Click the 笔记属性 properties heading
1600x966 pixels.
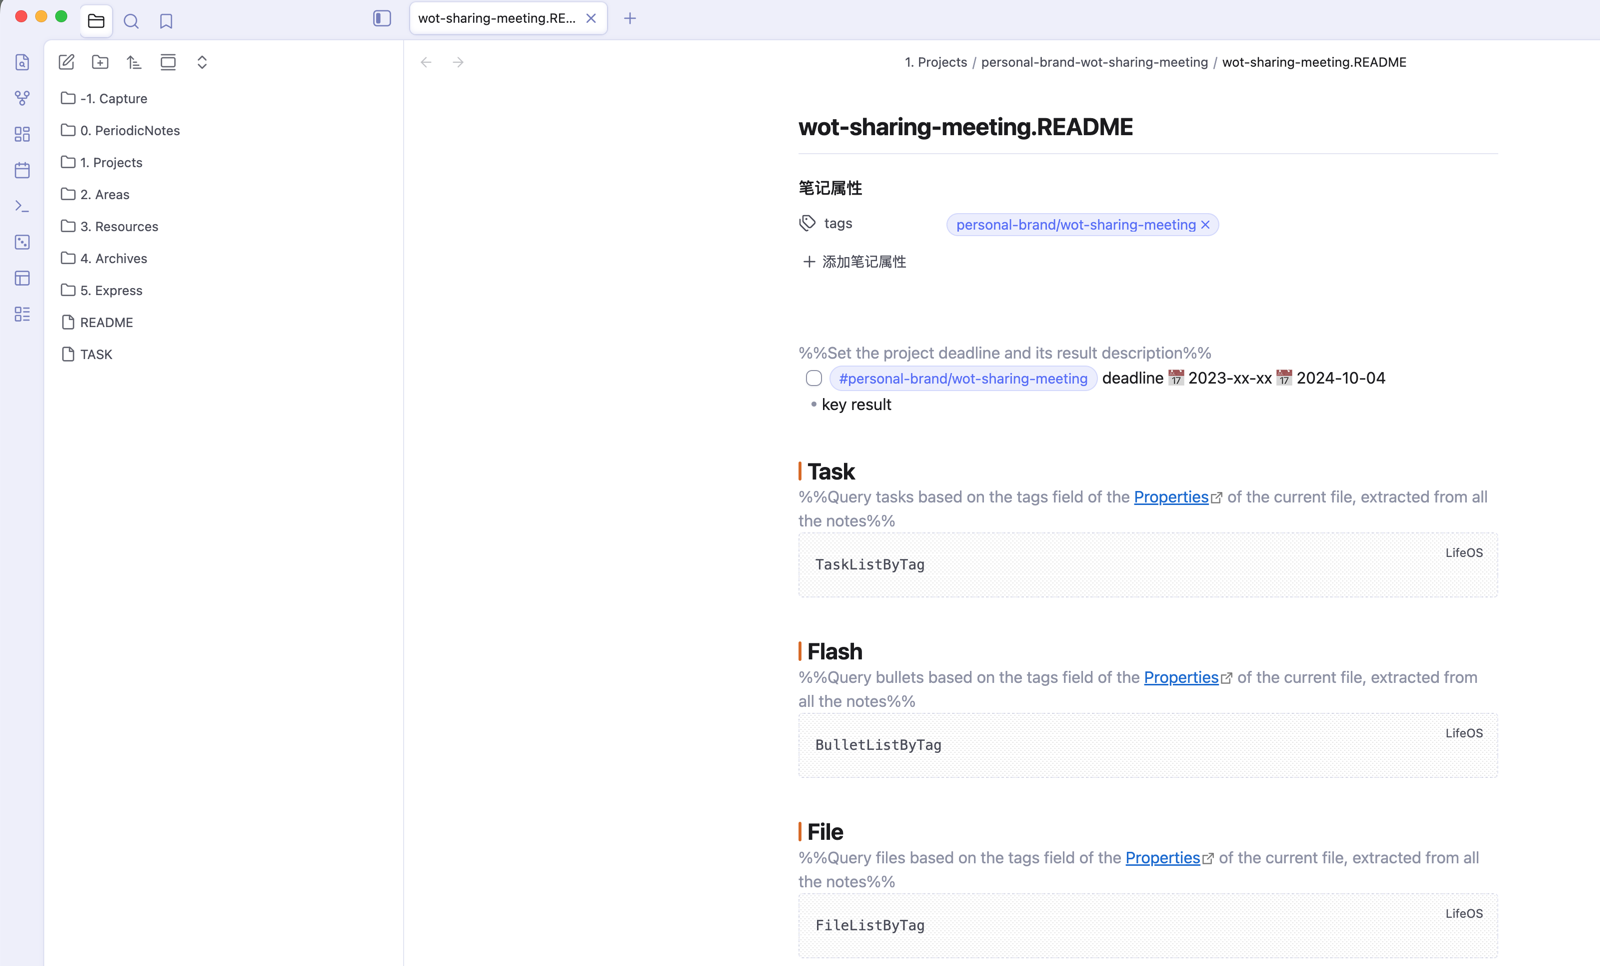click(830, 188)
